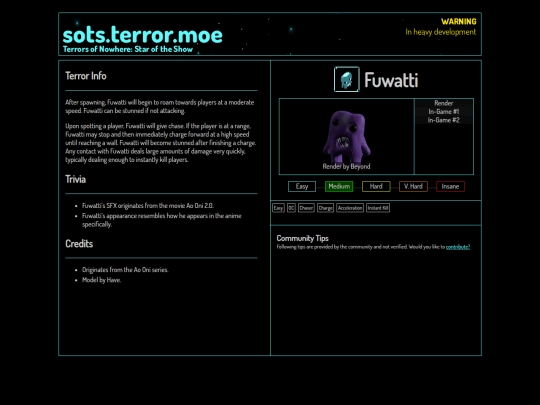Click the 'Render by Beyond' caption
This screenshot has height=405, width=540.
(x=346, y=166)
